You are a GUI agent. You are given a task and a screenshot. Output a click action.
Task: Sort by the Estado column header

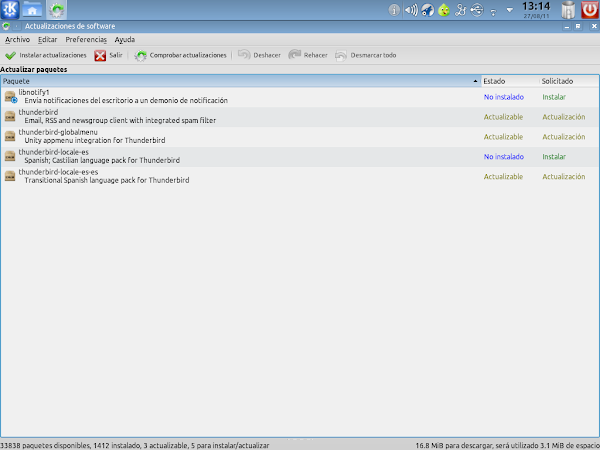[x=510, y=81]
